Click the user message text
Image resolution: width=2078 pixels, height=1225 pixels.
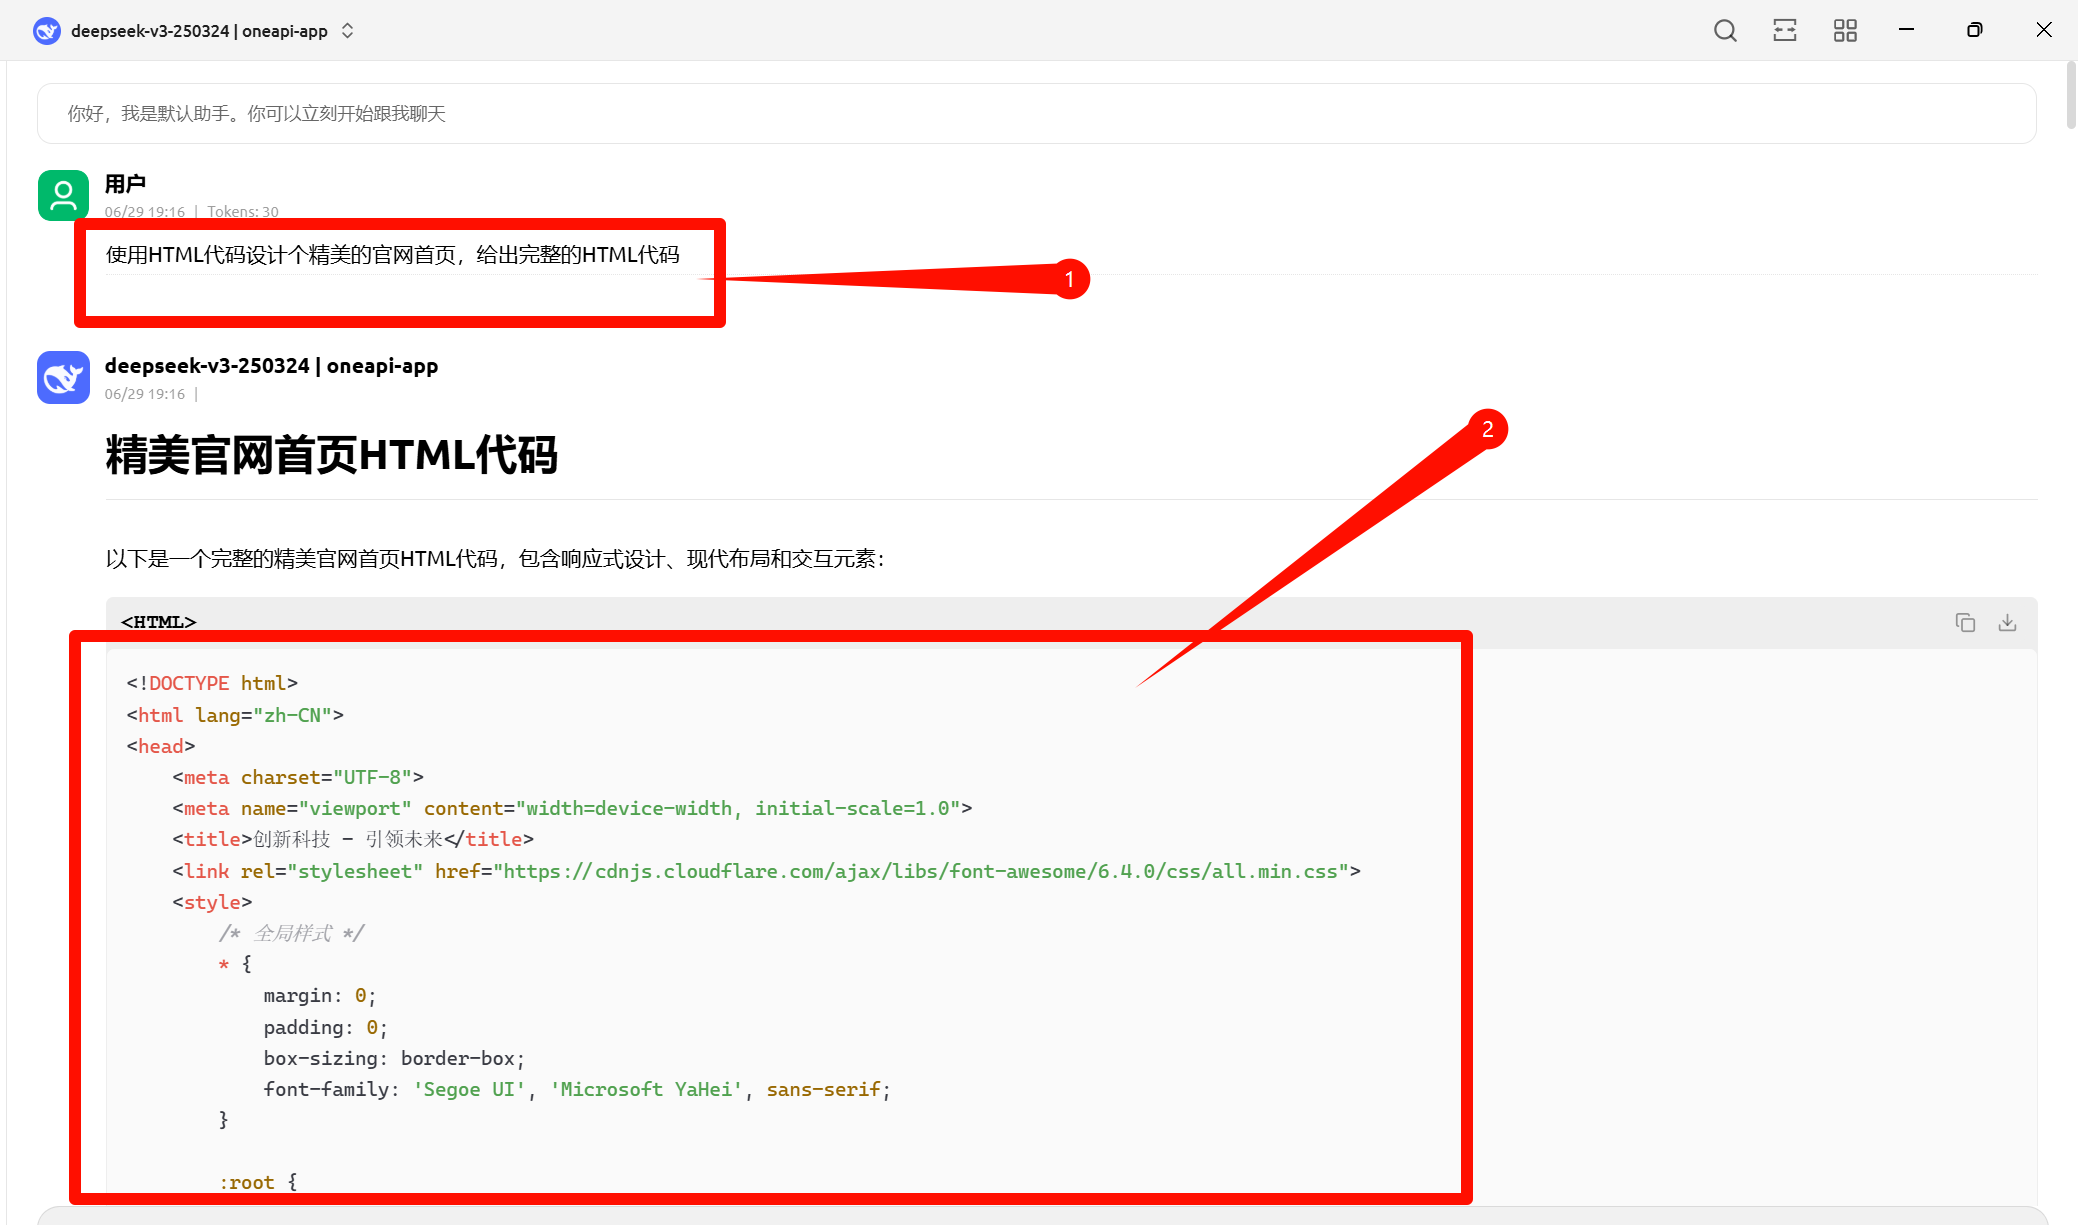point(393,255)
